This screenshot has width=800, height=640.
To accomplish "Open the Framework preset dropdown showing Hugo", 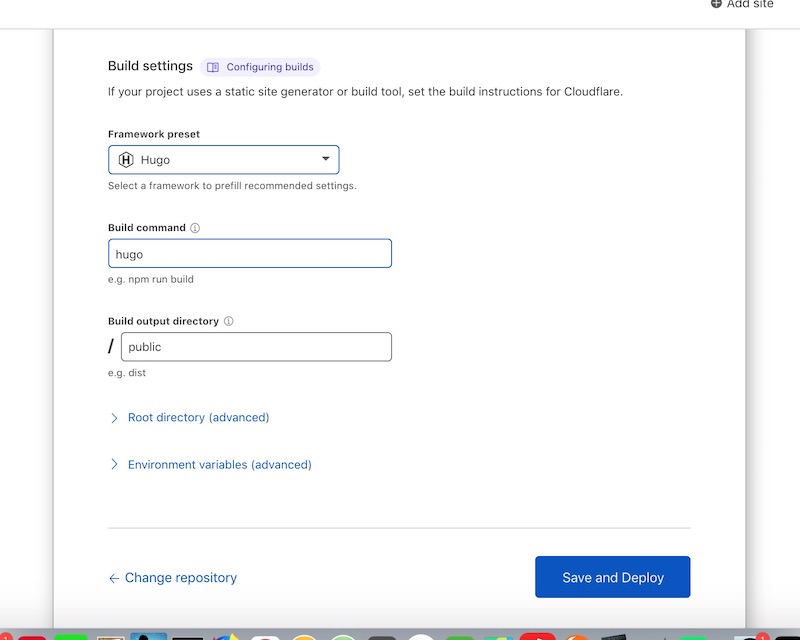I will pyautogui.click(x=223, y=160).
